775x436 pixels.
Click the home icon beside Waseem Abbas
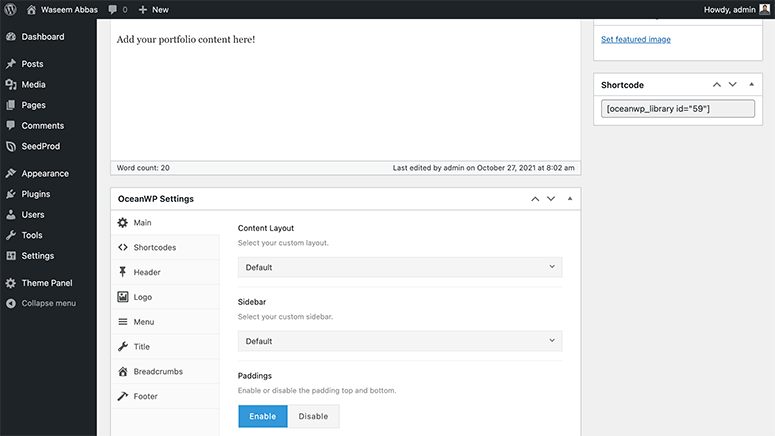click(x=31, y=9)
